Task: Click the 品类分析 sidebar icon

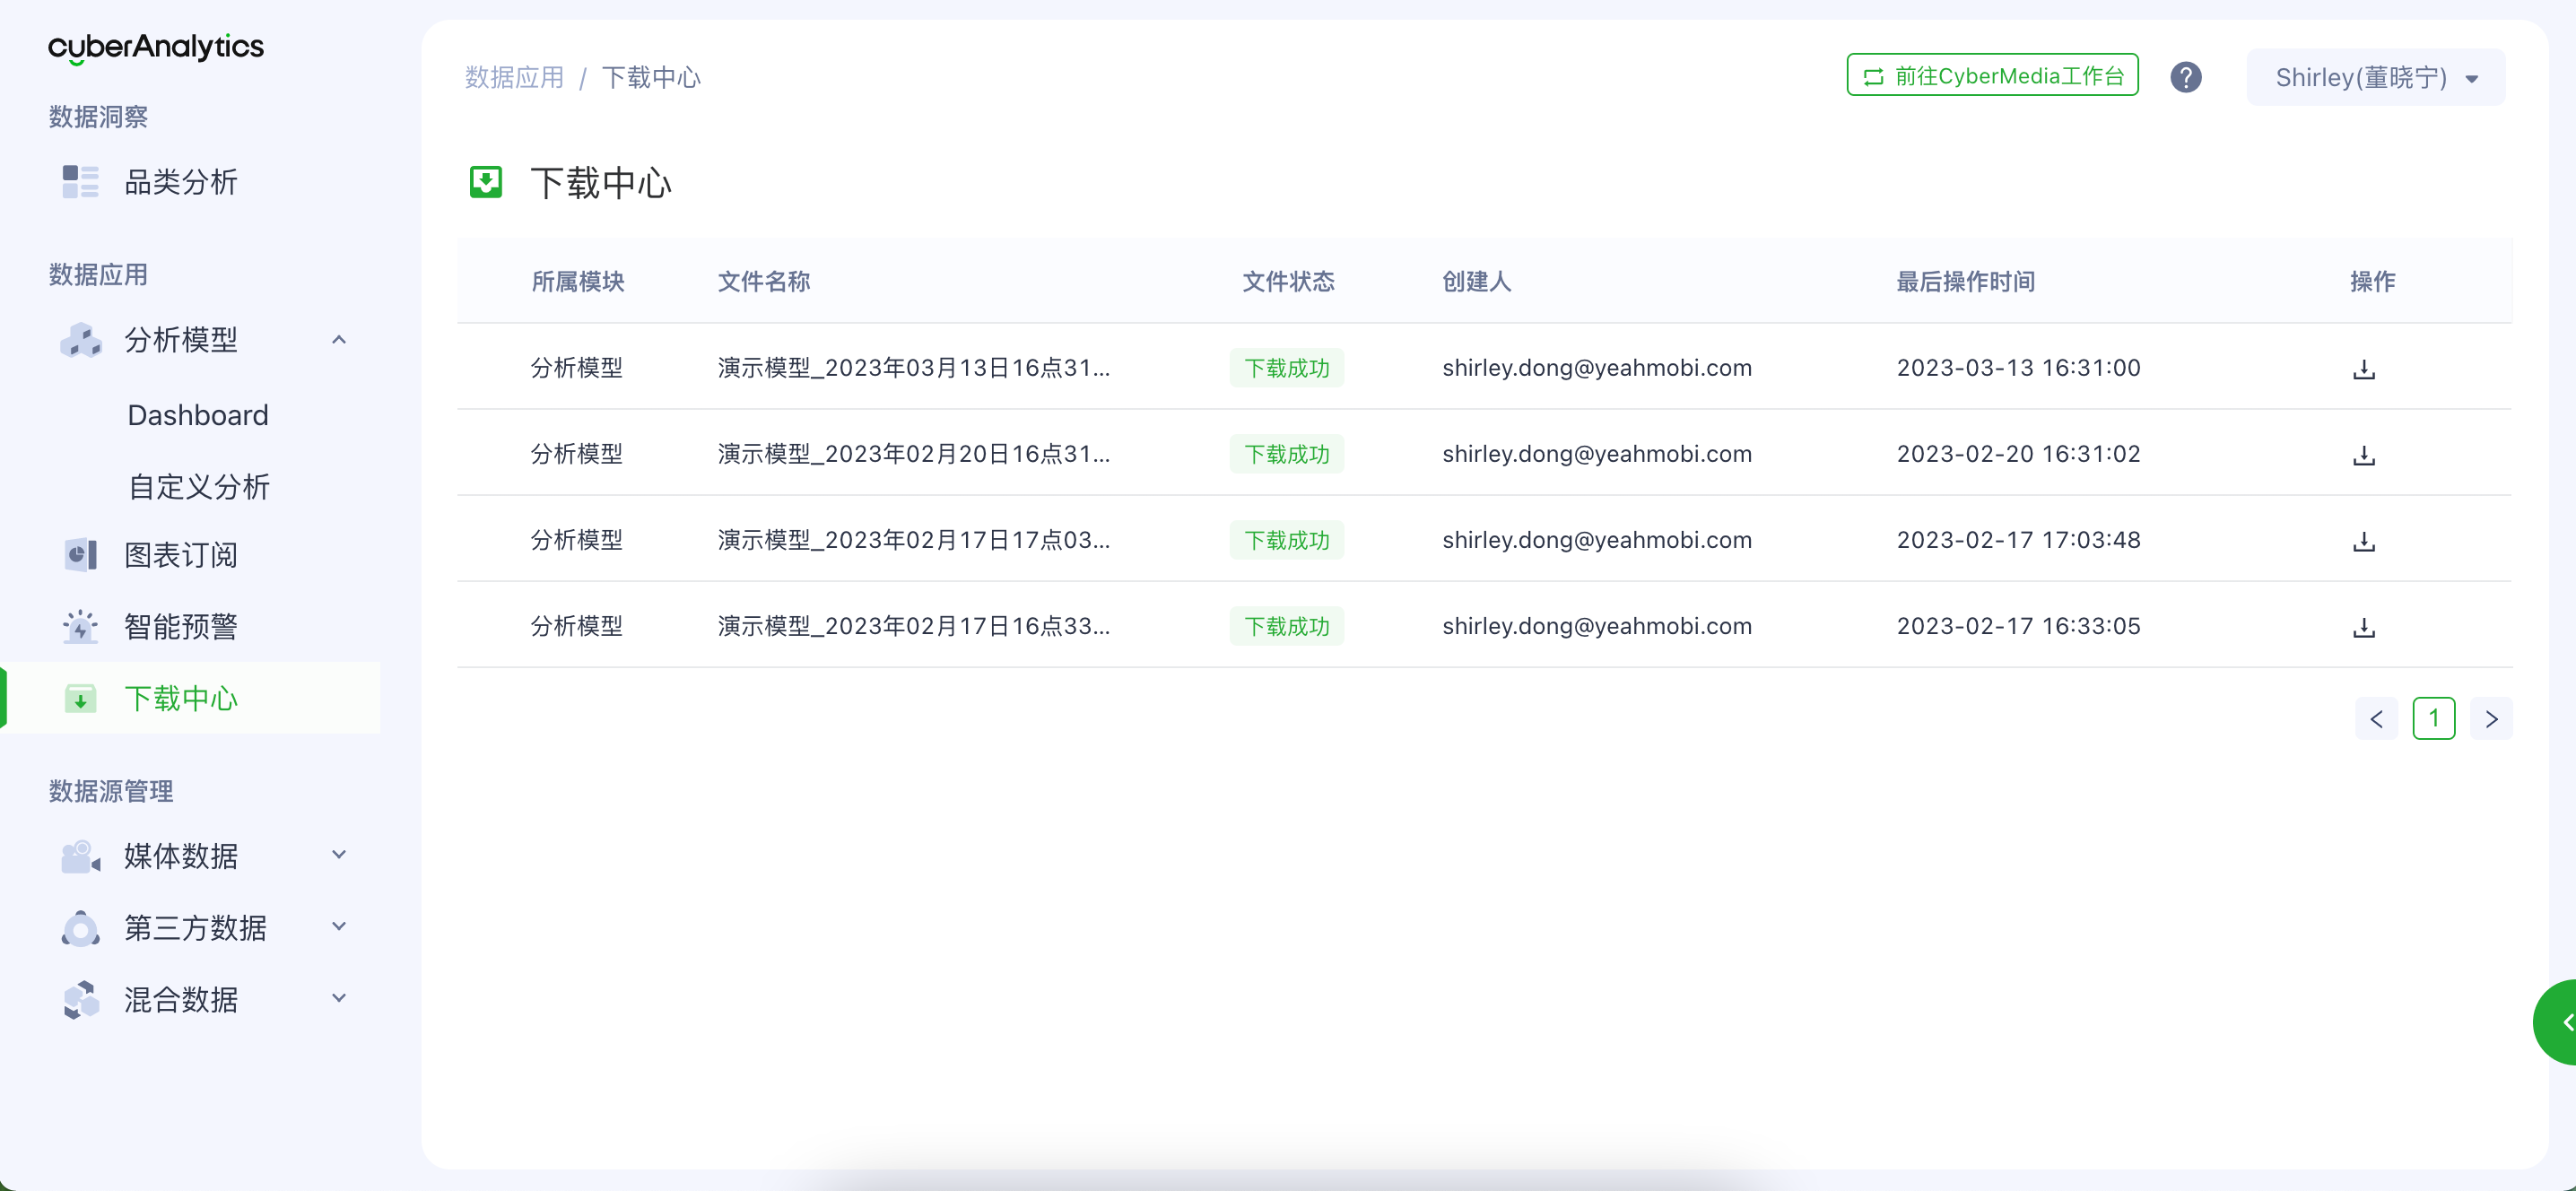Action: [x=80, y=182]
